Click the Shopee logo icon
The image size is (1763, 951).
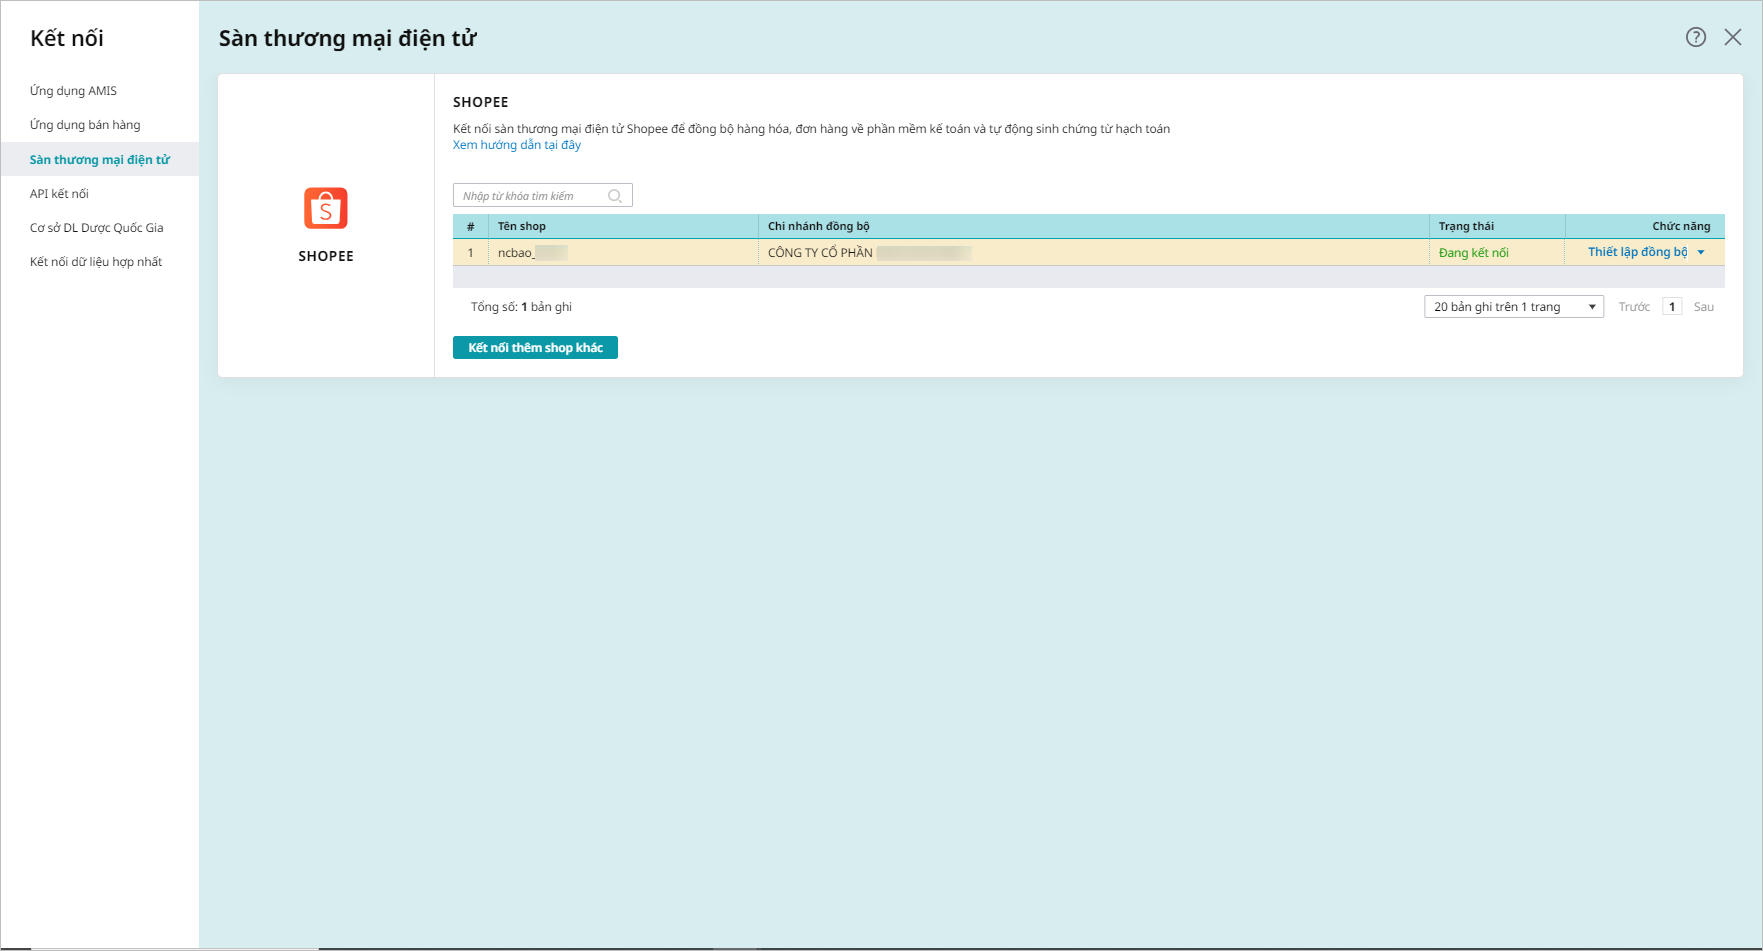click(x=326, y=208)
